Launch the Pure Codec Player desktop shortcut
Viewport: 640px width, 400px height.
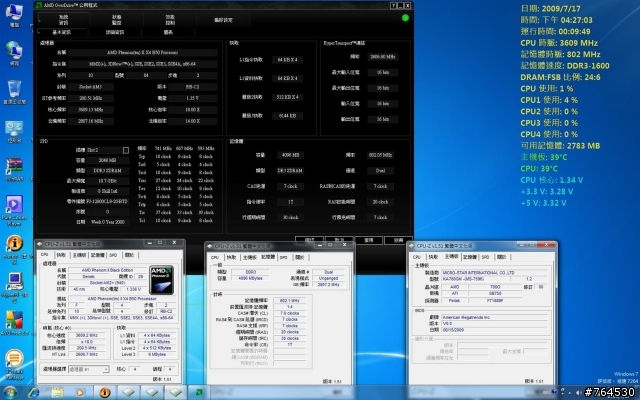(x=14, y=210)
